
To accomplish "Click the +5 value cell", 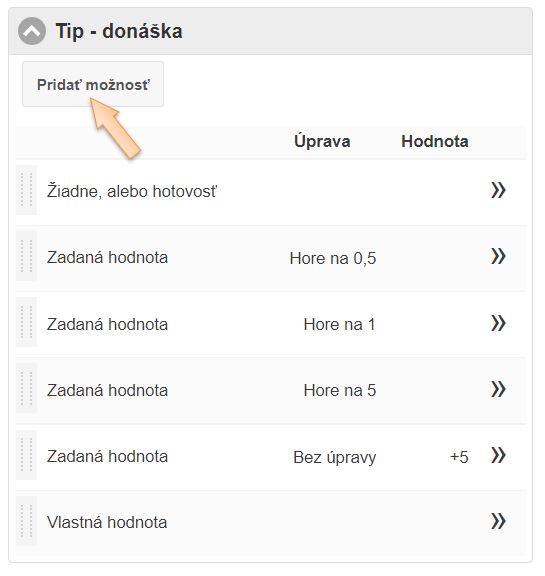I will coord(459,457).
